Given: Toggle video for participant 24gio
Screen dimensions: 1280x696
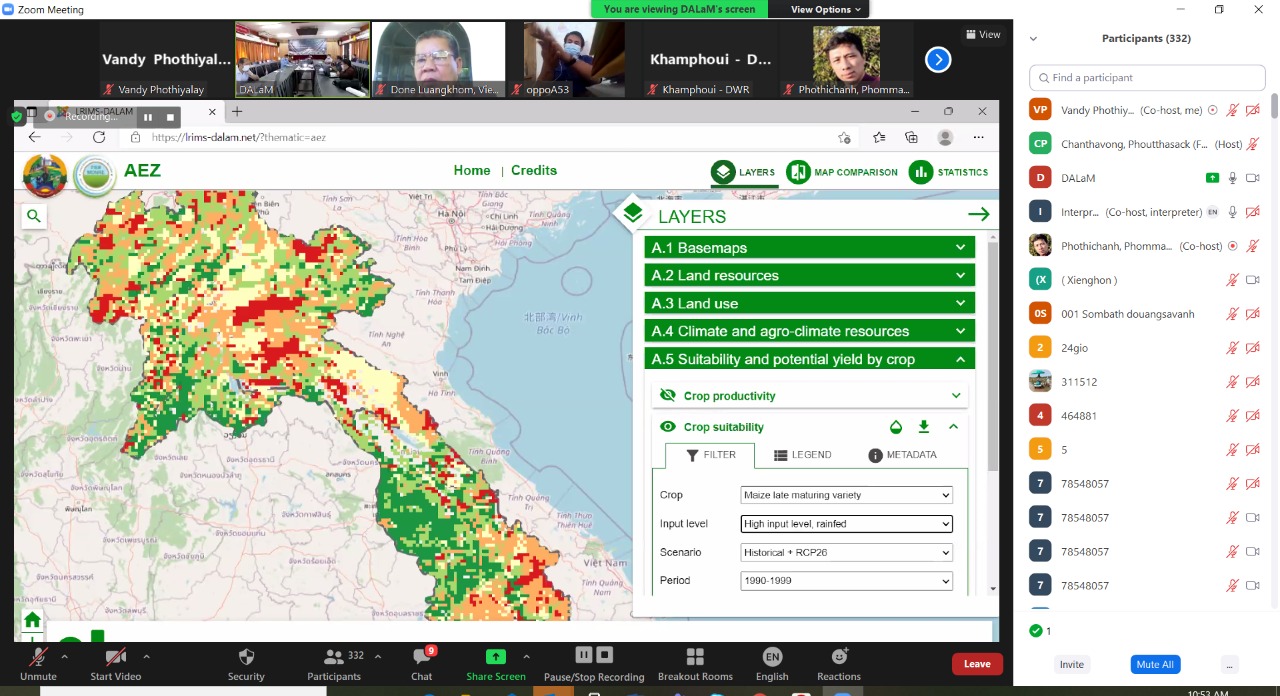Looking at the screenshot, I should point(1253,348).
